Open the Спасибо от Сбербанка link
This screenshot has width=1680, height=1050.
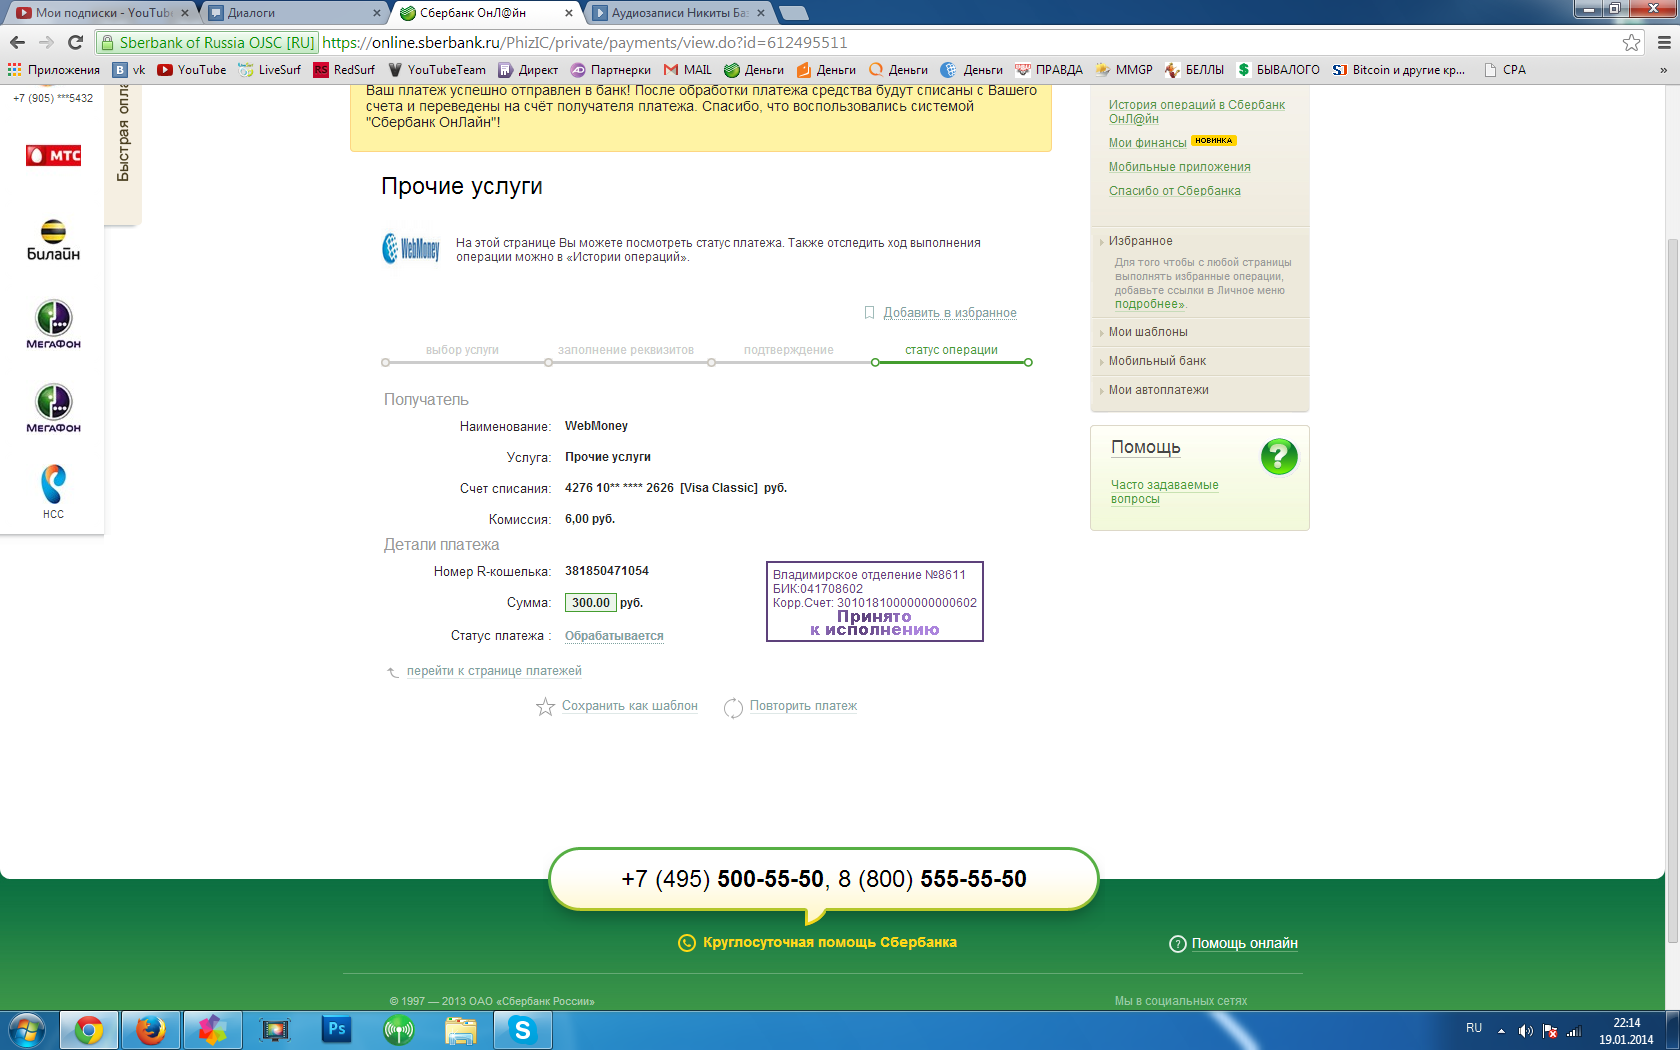1174,191
